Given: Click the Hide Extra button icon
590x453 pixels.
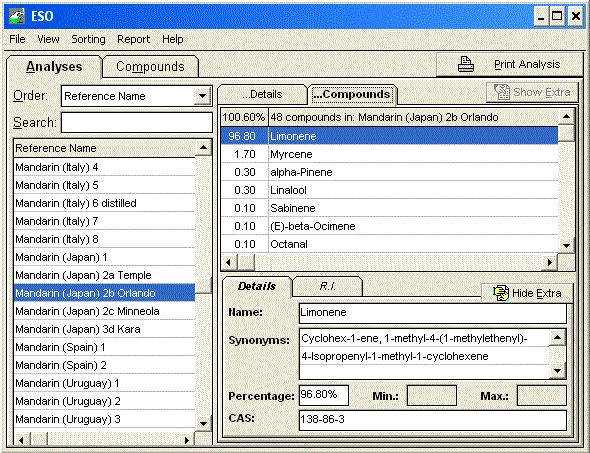Looking at the screenshot, I should [x=501, y=293].
